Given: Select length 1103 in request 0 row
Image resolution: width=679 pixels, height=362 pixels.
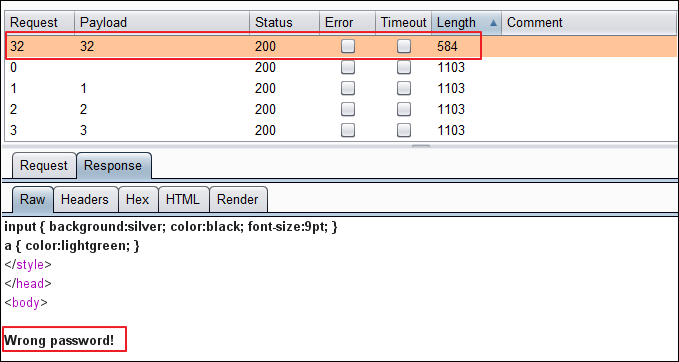Looking at the screenshot, I should pyautogui.click(x=451, y=68).
